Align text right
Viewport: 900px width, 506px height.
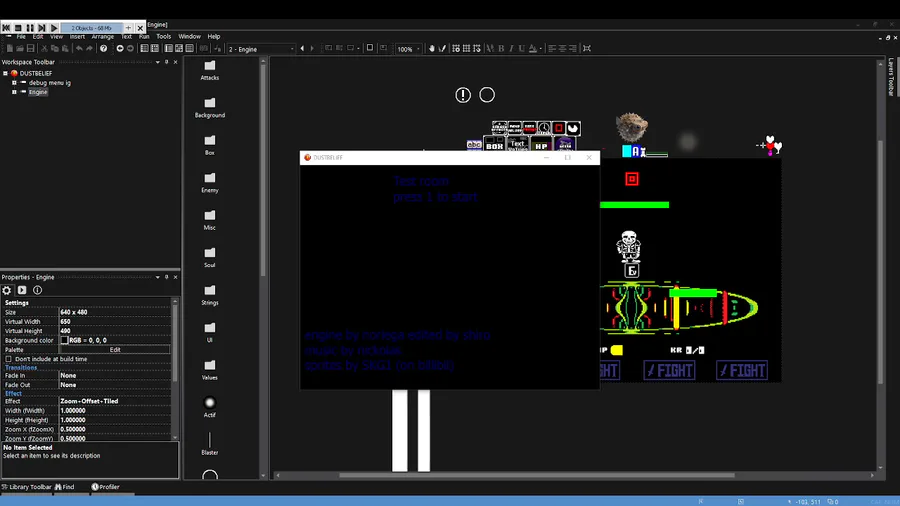coord(572,49)
